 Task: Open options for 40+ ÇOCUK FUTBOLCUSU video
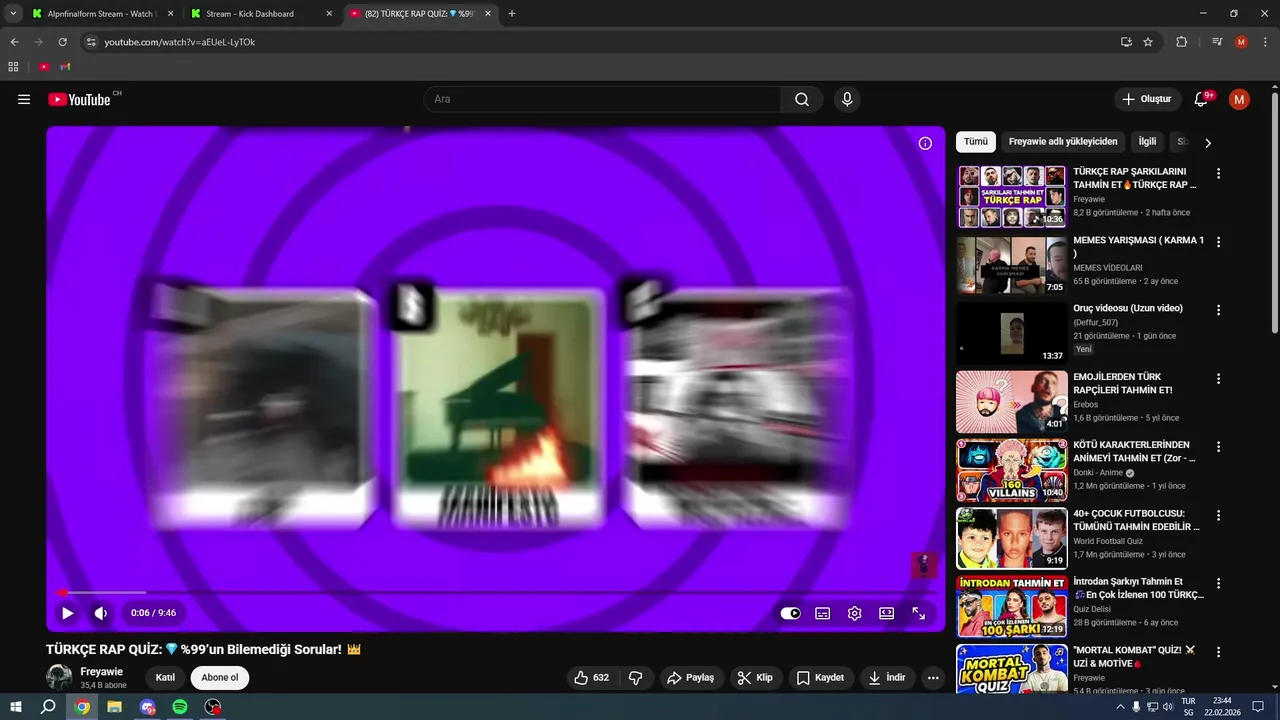[1218, 515]
